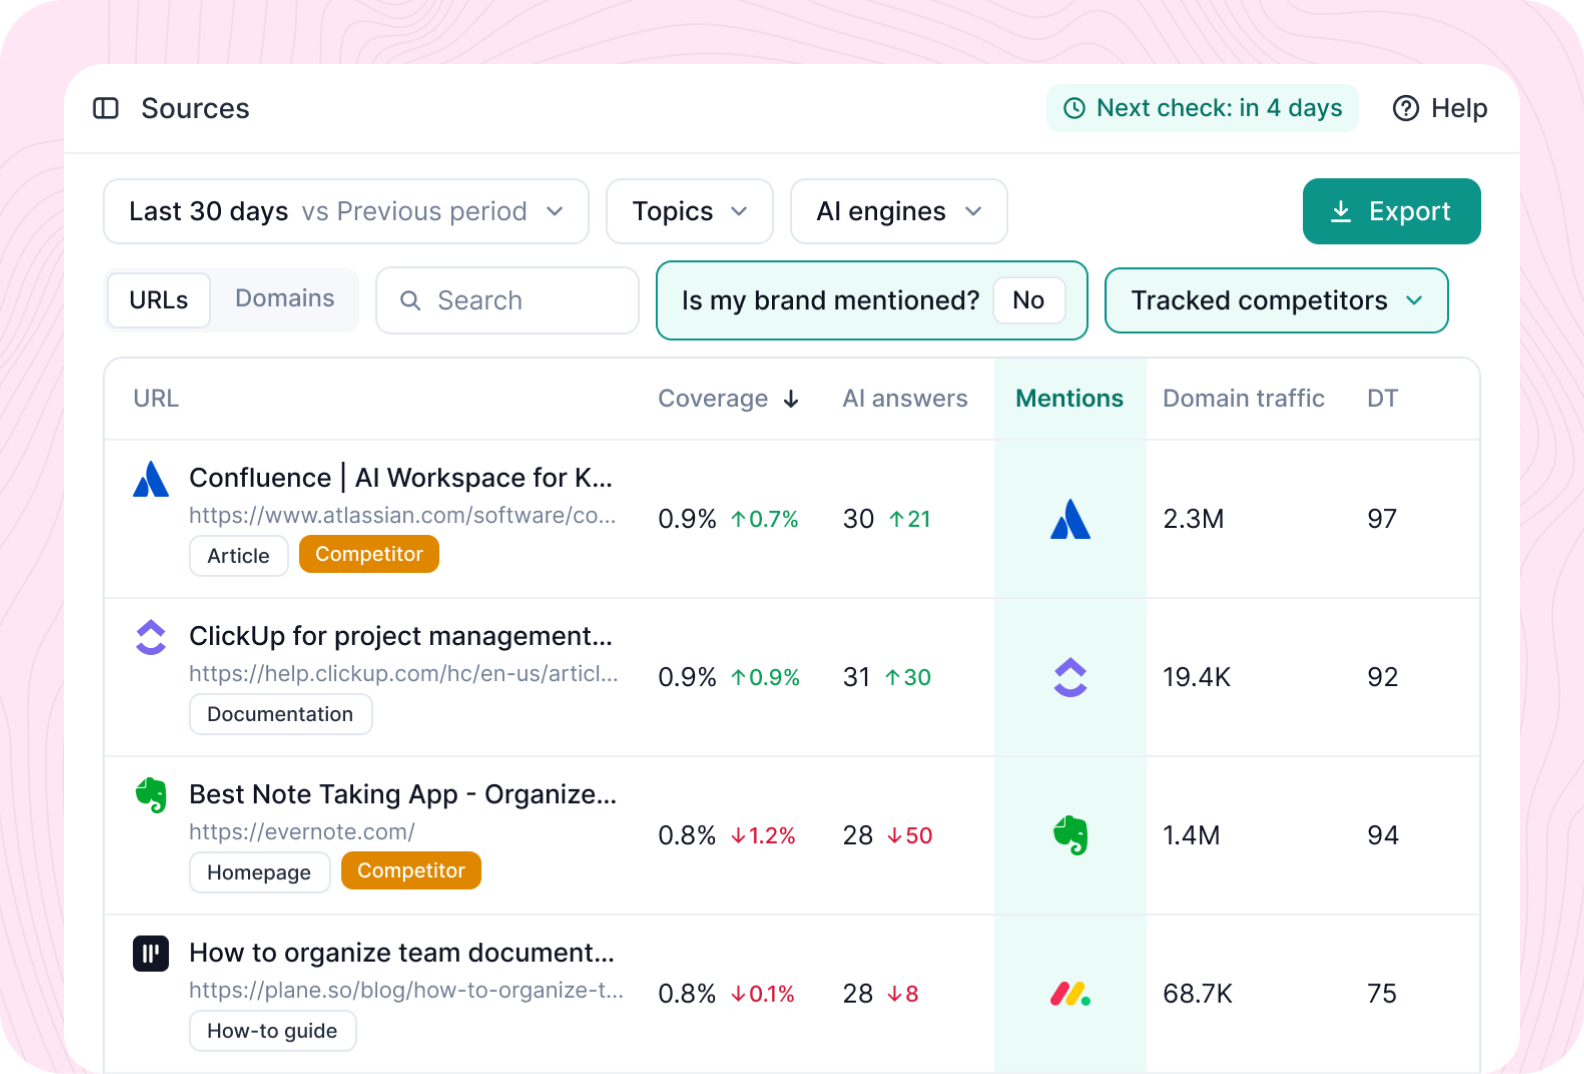Click the 19.4K domain traffic value

click(1197, 677)
